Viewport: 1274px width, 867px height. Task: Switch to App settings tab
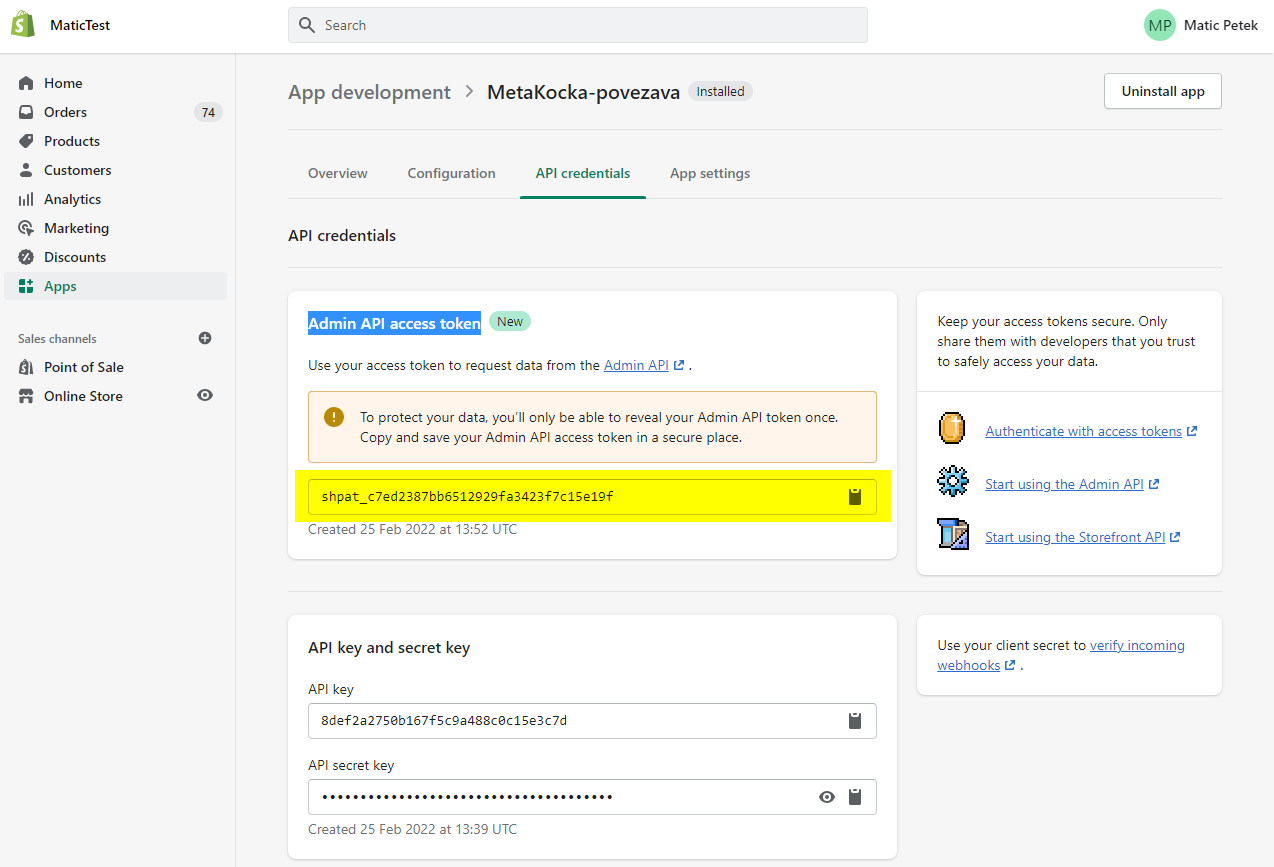[x=710, y=173]
